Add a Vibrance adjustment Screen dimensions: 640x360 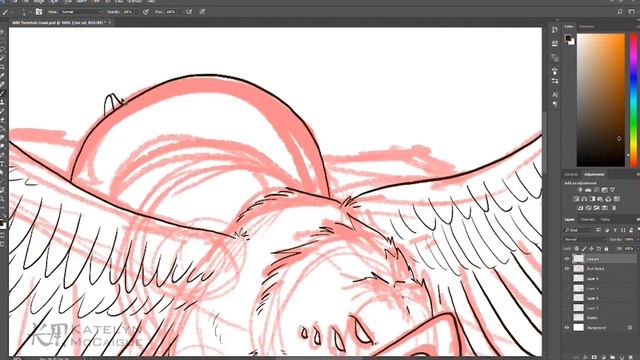click(612, 190)
